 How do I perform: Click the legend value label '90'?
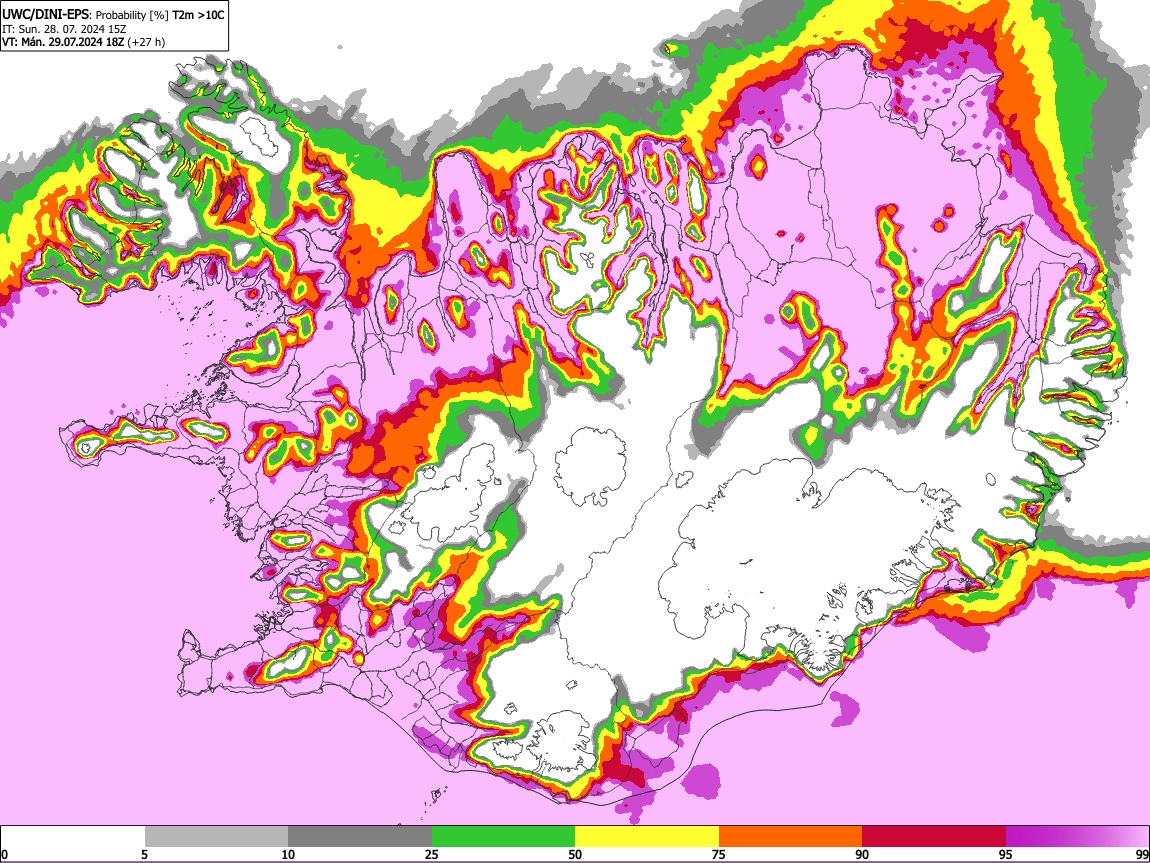pos(862,855)
